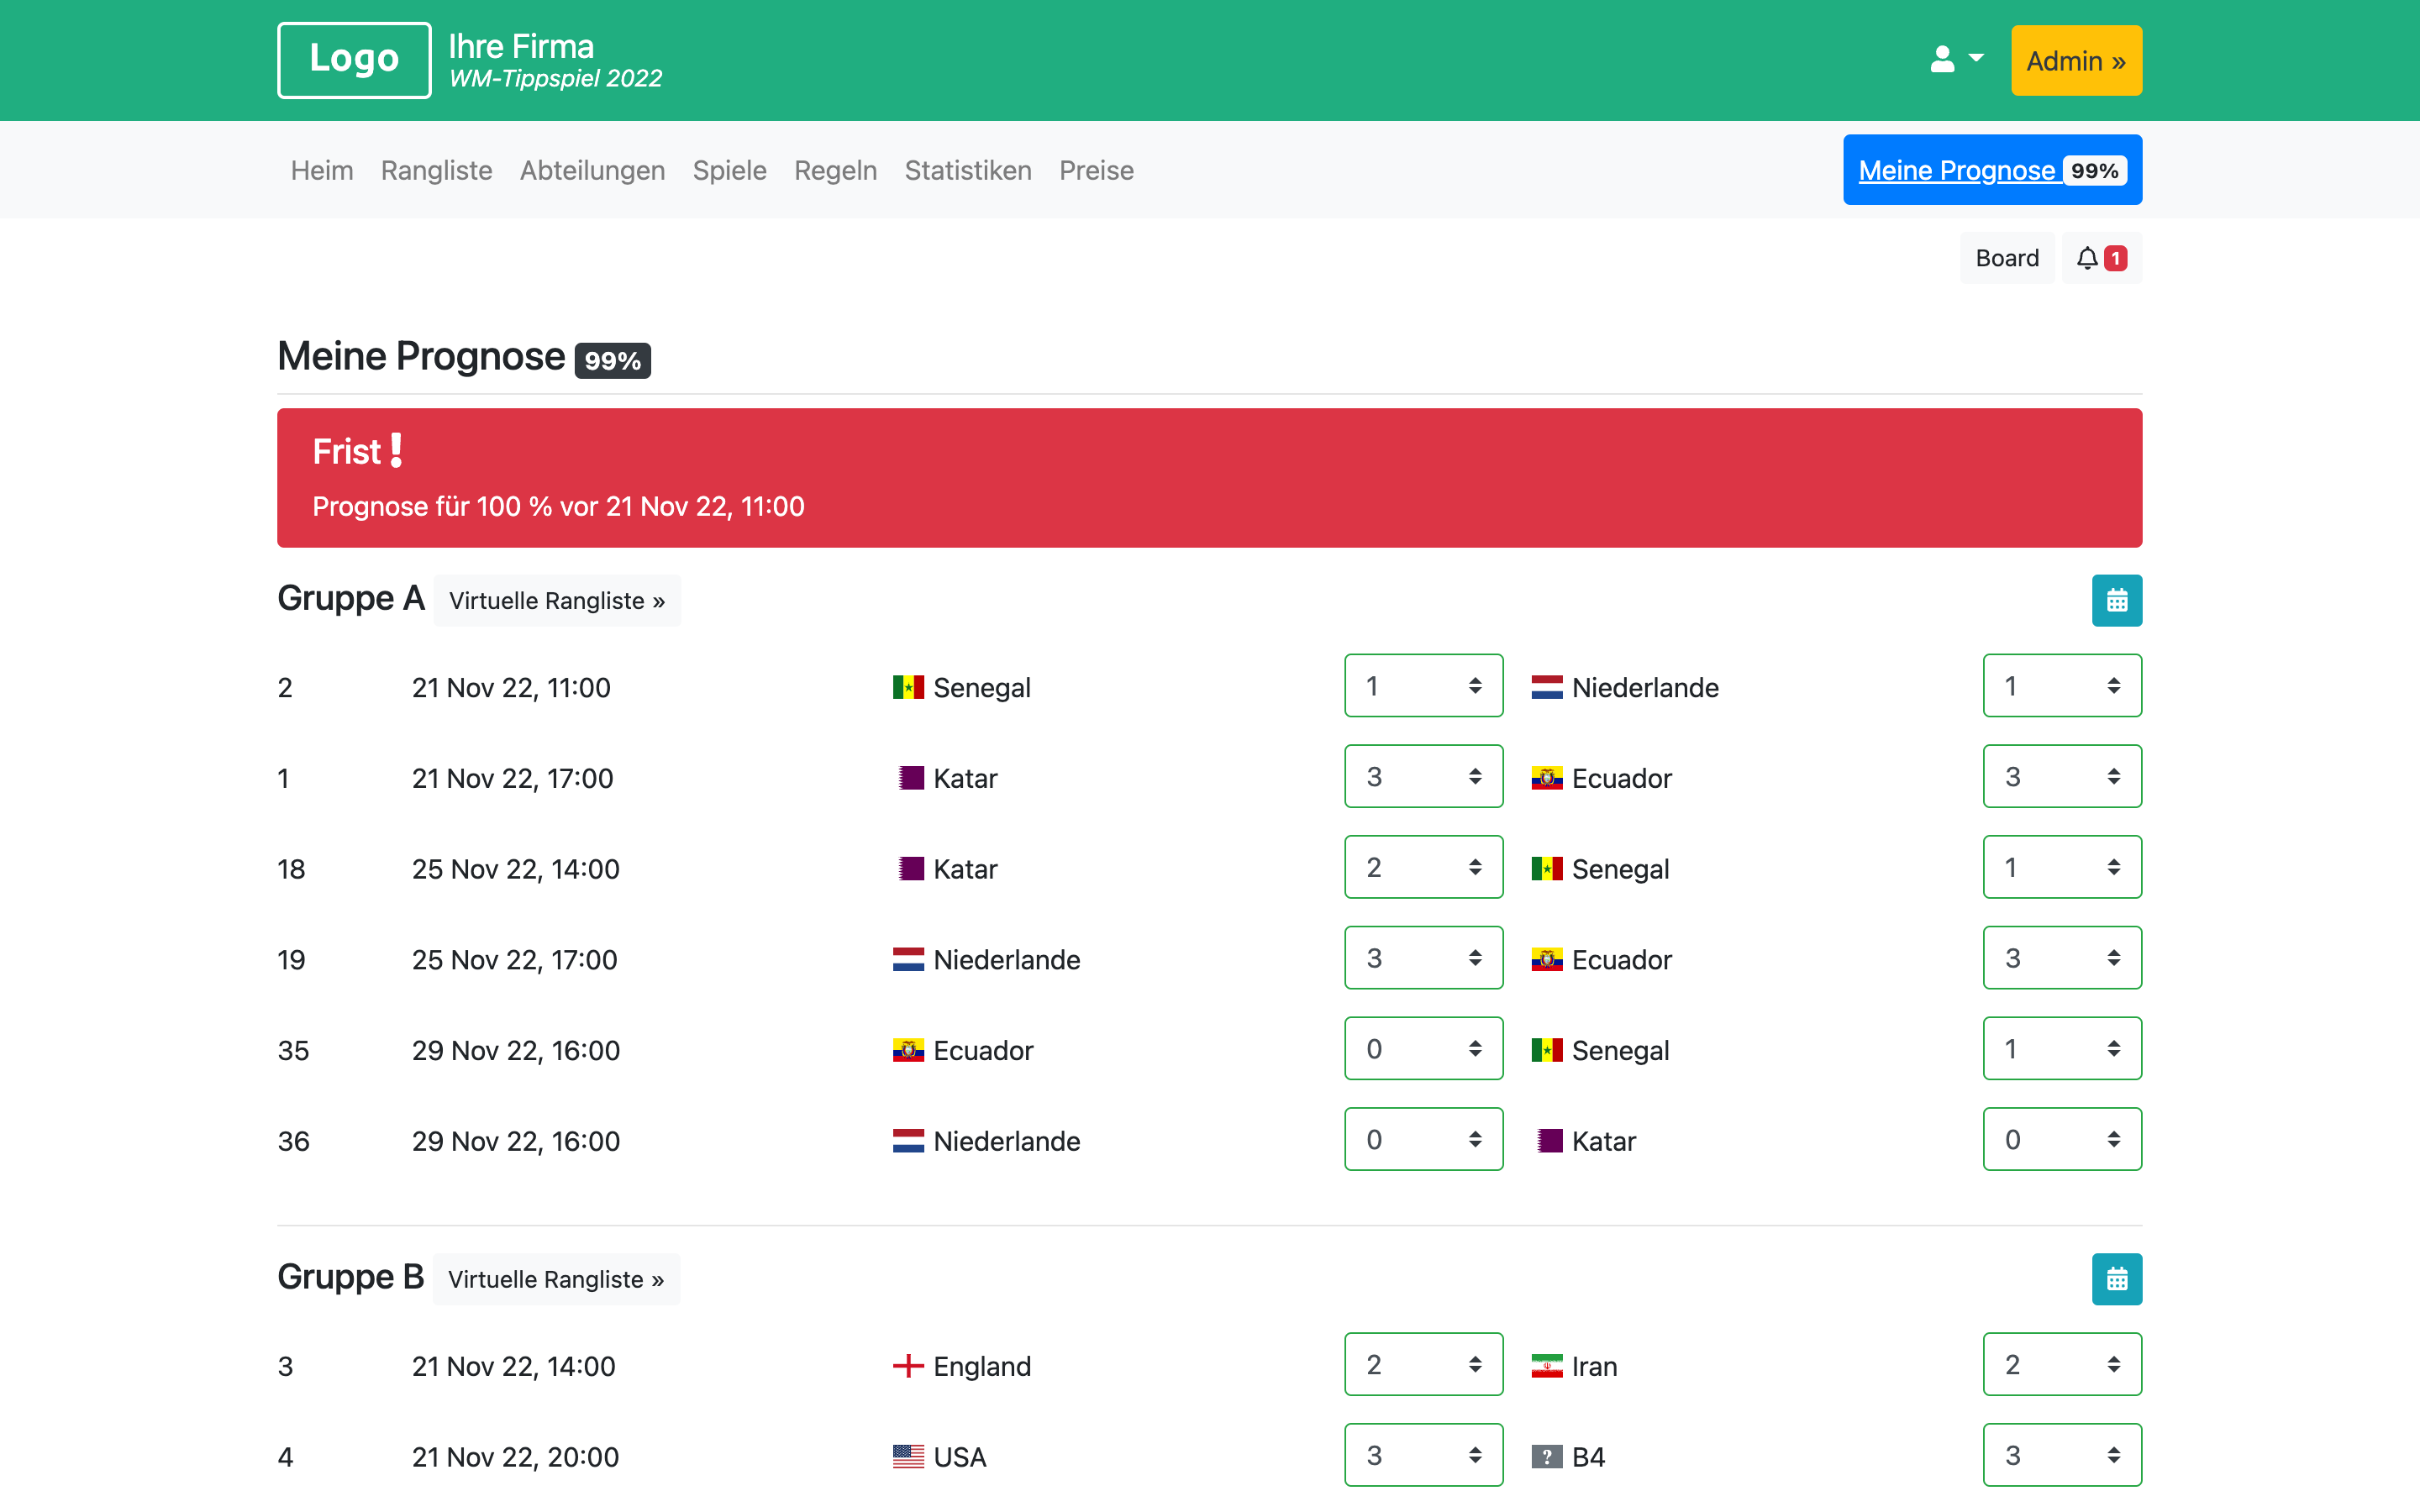
Task: Click the date 21 Nov 22, 20:00
Action: pos(516,1457)
